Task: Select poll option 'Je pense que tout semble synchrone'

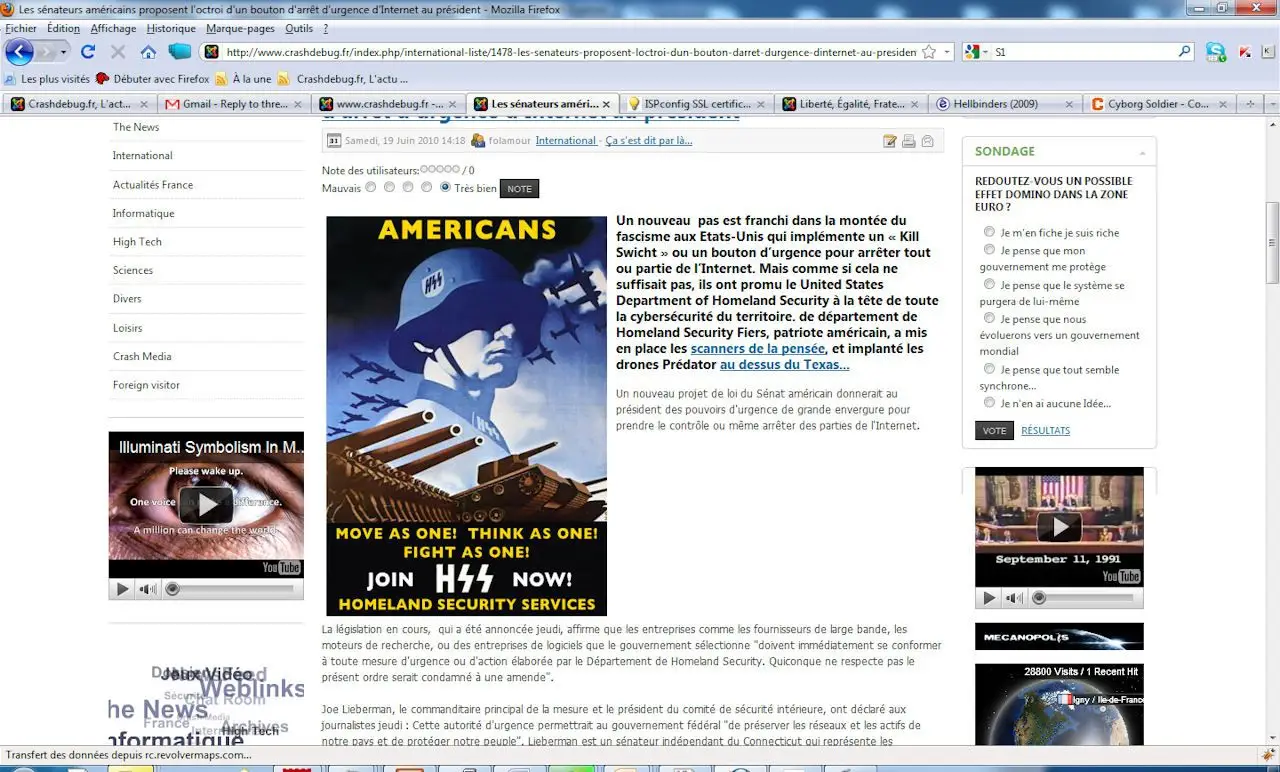Action: pos(990,369)
